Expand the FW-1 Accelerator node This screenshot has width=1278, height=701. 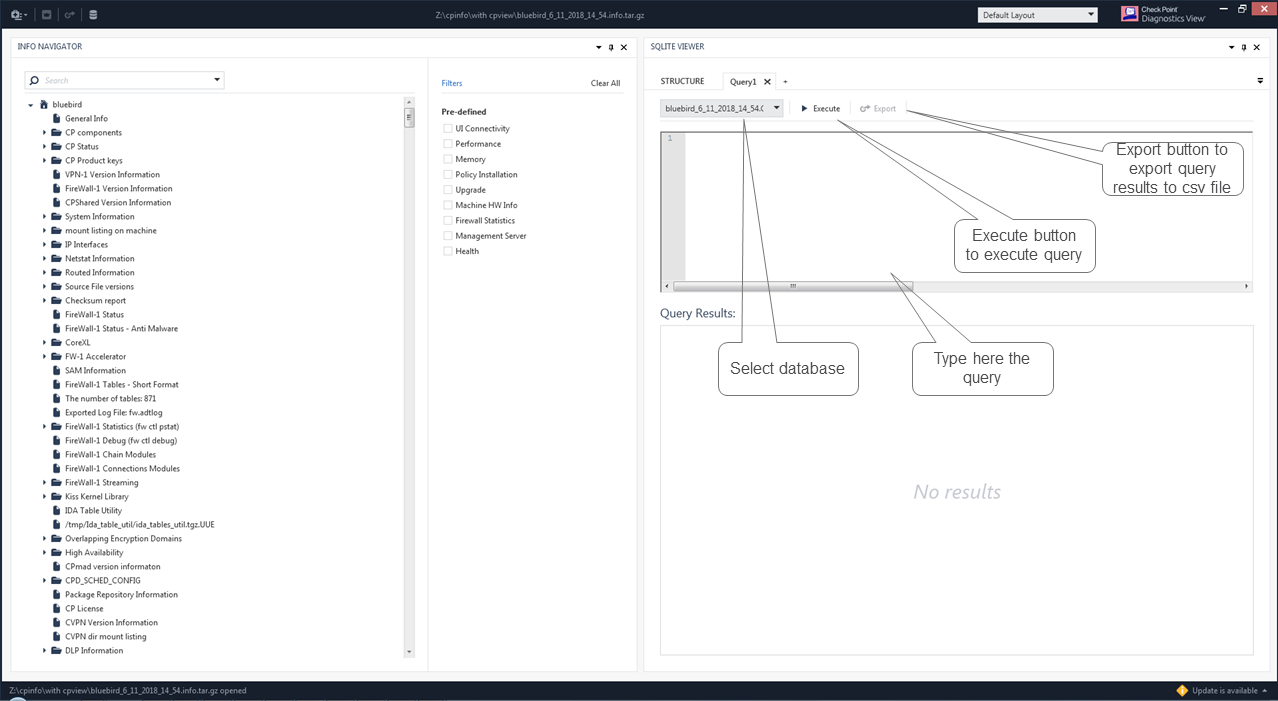(44, 357)
